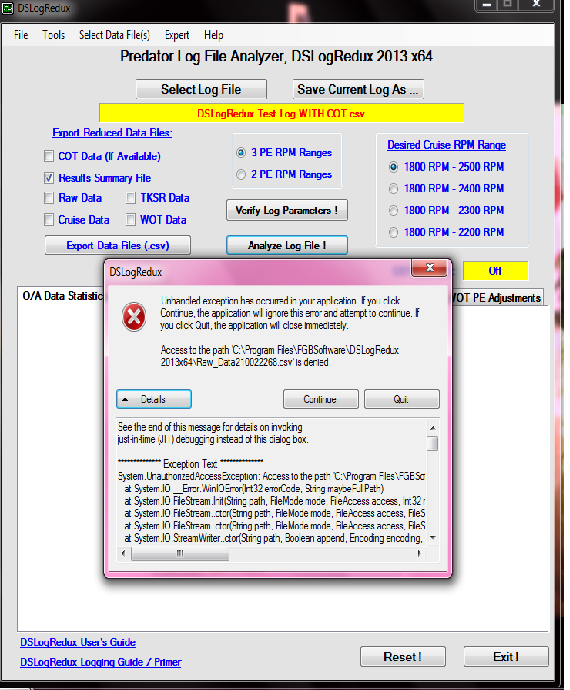
Task: Open the DSLogRedux User's Guide link
Action: tap(78, 642)
